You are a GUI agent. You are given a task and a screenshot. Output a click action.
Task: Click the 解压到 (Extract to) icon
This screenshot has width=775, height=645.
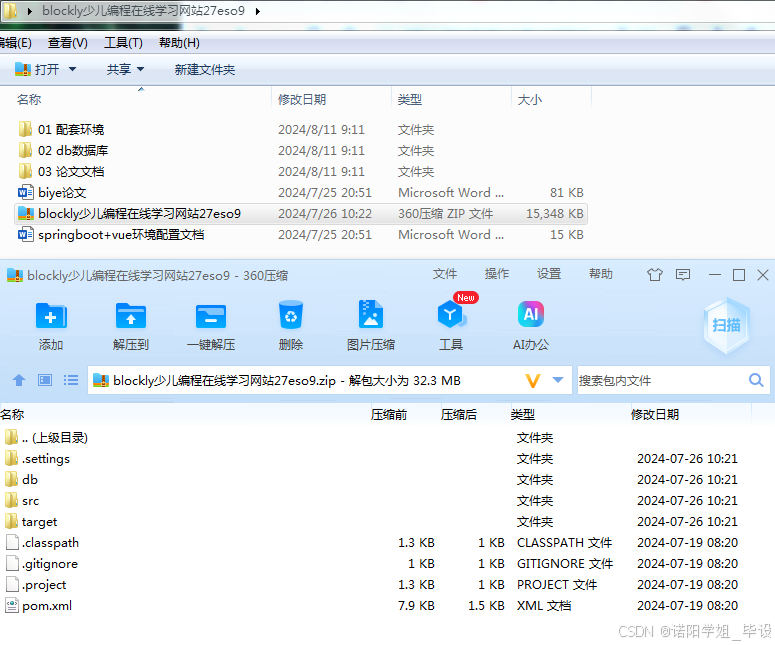[131, 316]
